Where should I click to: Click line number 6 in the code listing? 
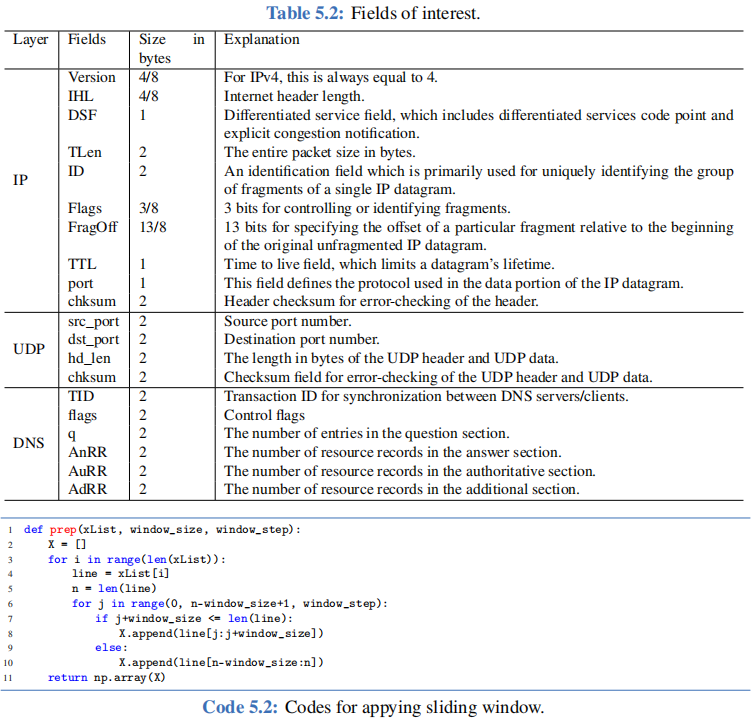pyautogui.click(x=8, y=603)
